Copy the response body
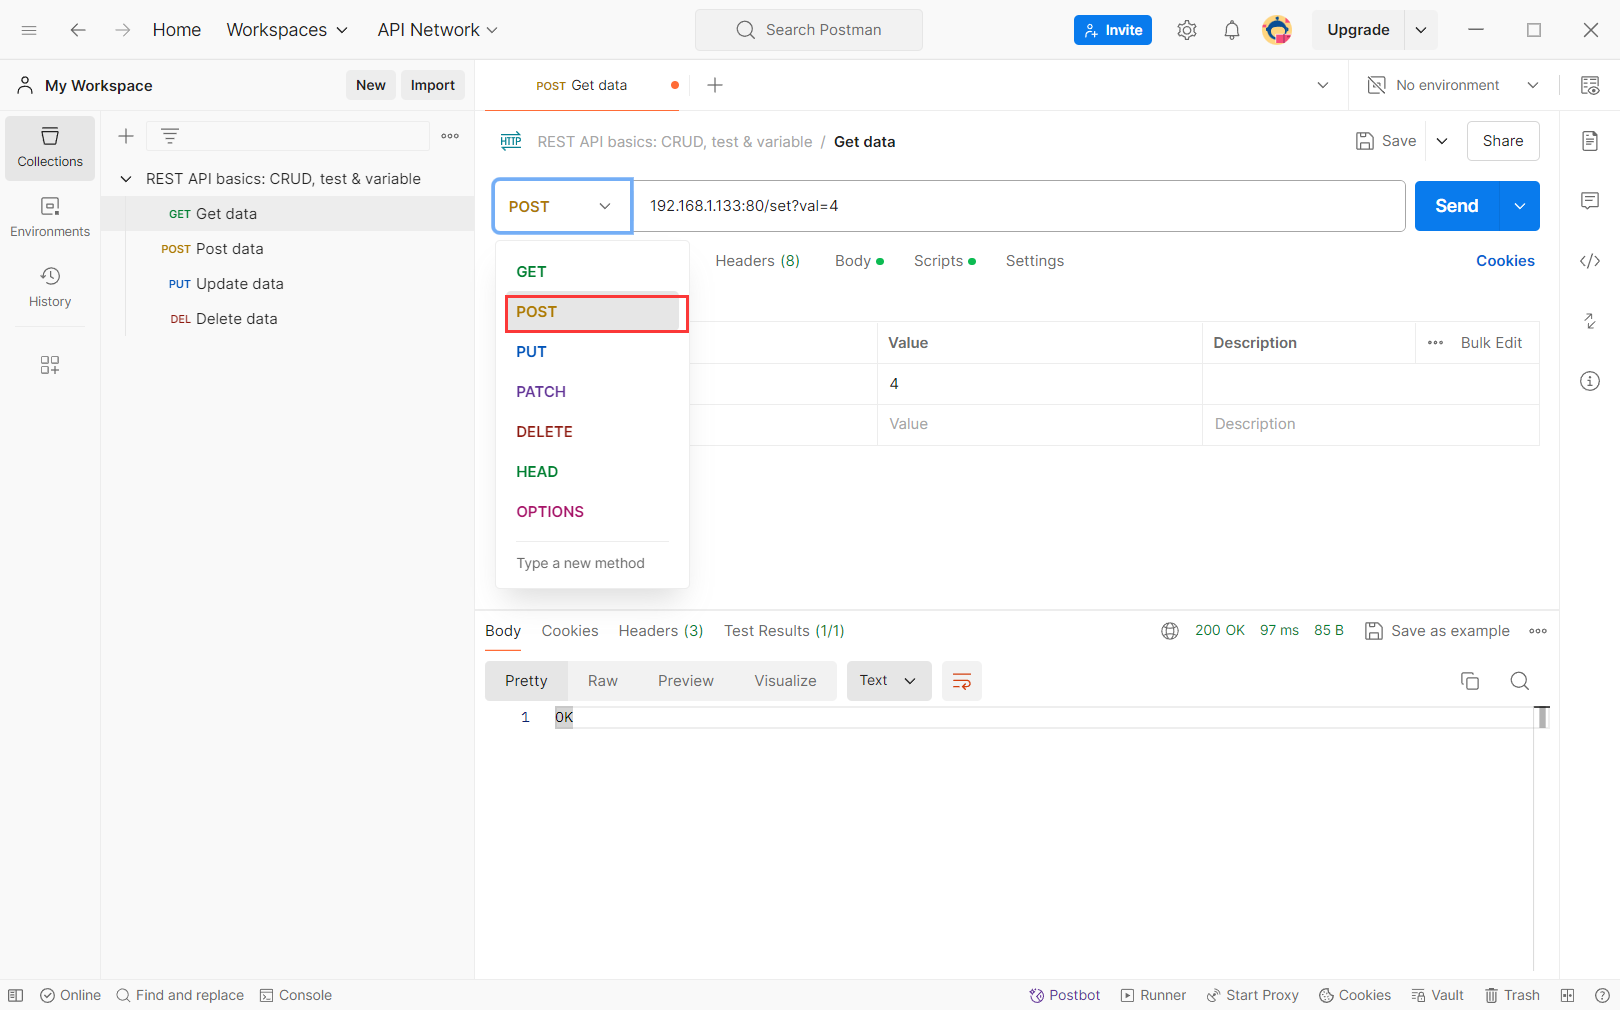 pos(1470,681)
